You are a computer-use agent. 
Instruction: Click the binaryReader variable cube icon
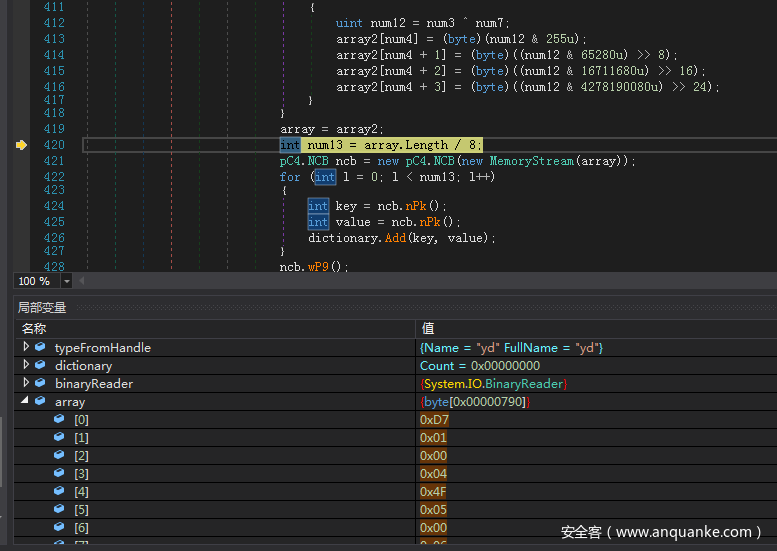[40, 383]
